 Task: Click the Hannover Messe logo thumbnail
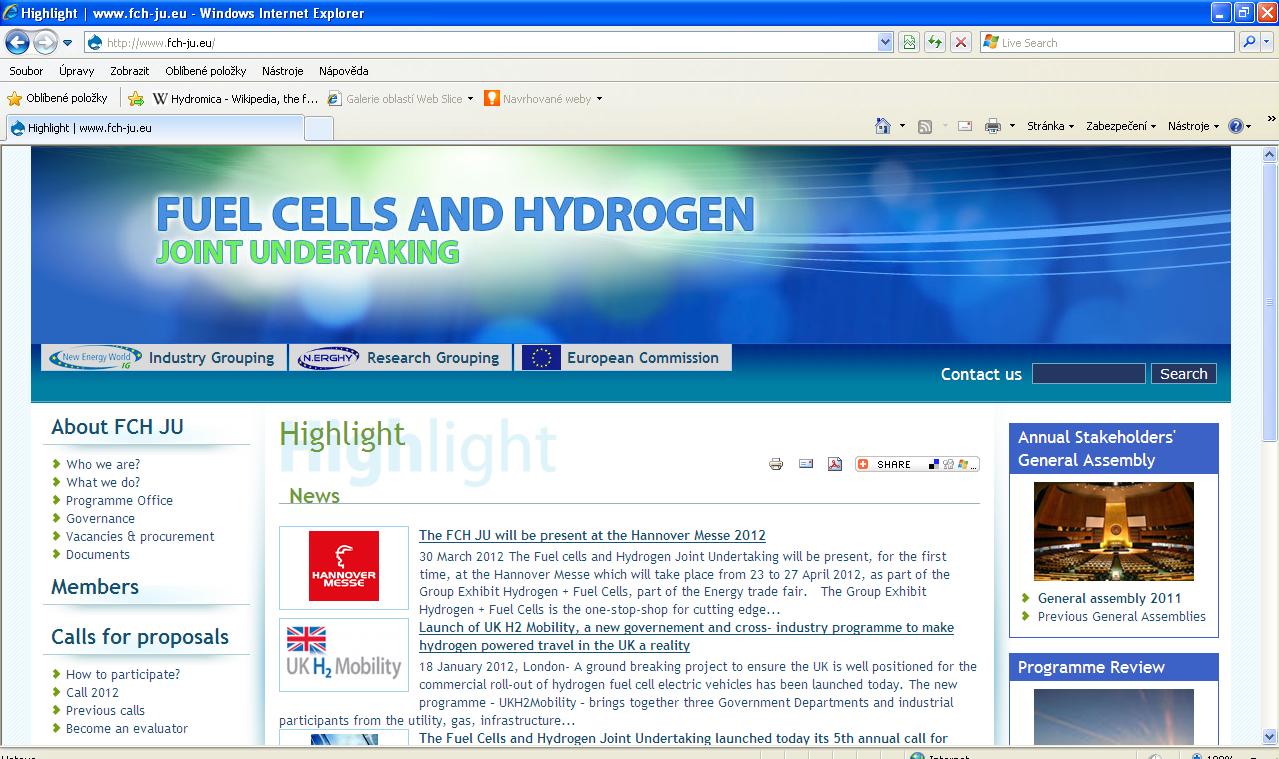[x=344, y=567]
